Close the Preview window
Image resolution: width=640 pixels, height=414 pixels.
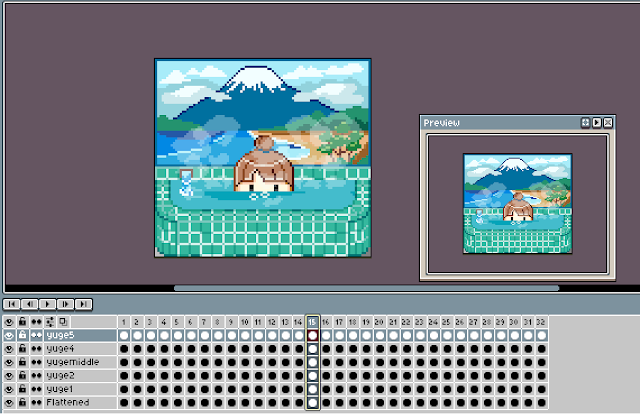pos(608,122)
